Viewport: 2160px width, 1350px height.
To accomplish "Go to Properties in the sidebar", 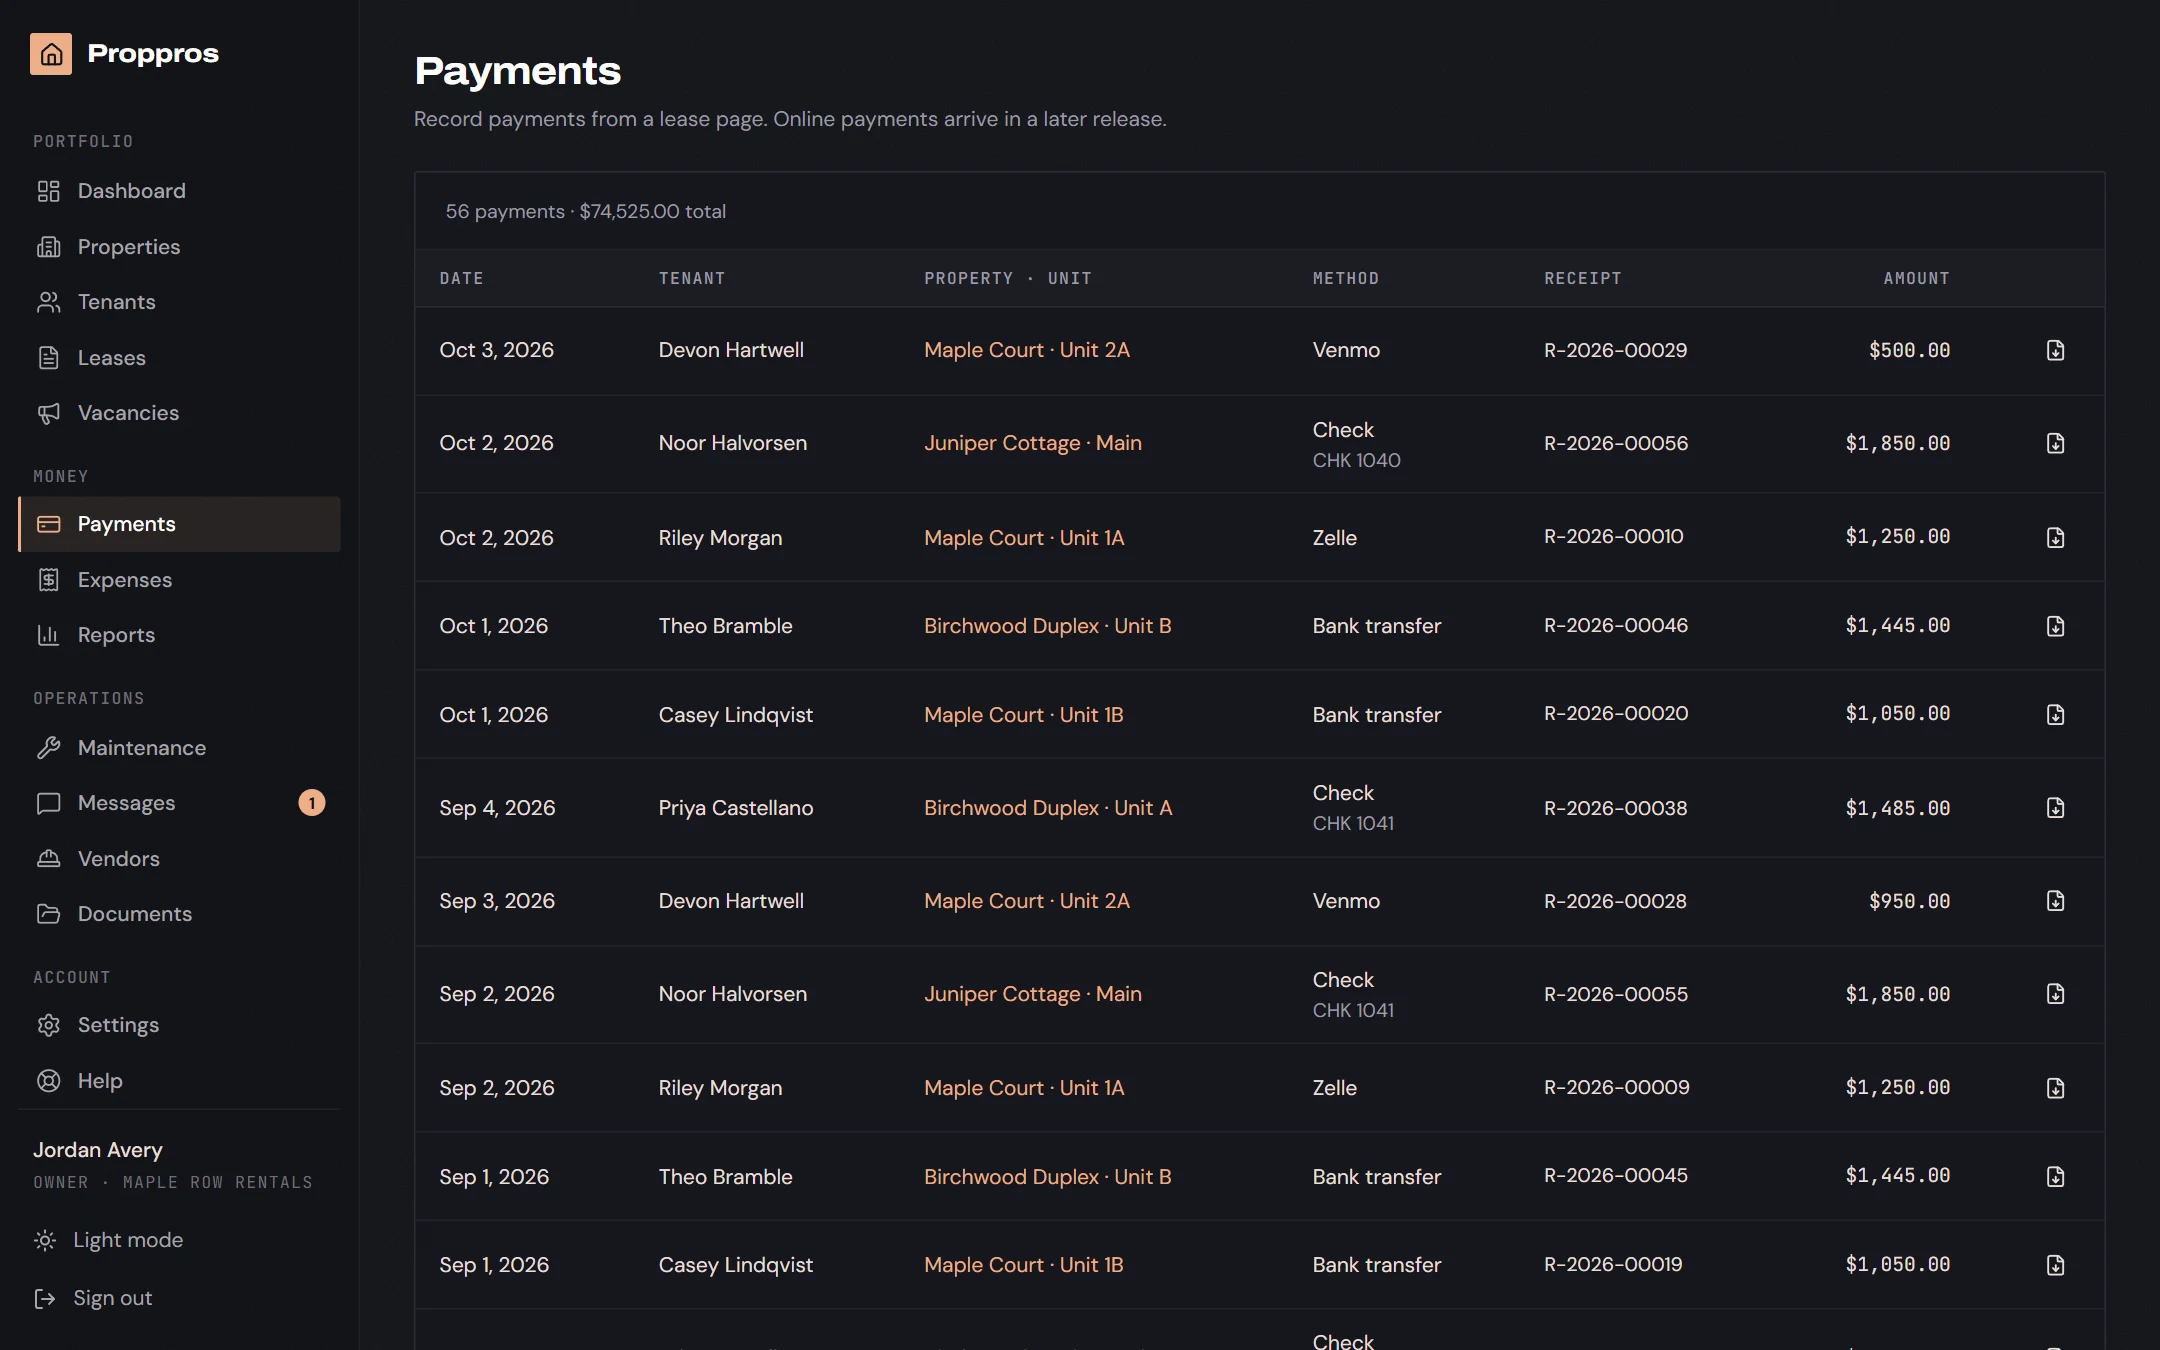I will click(179, 247).
